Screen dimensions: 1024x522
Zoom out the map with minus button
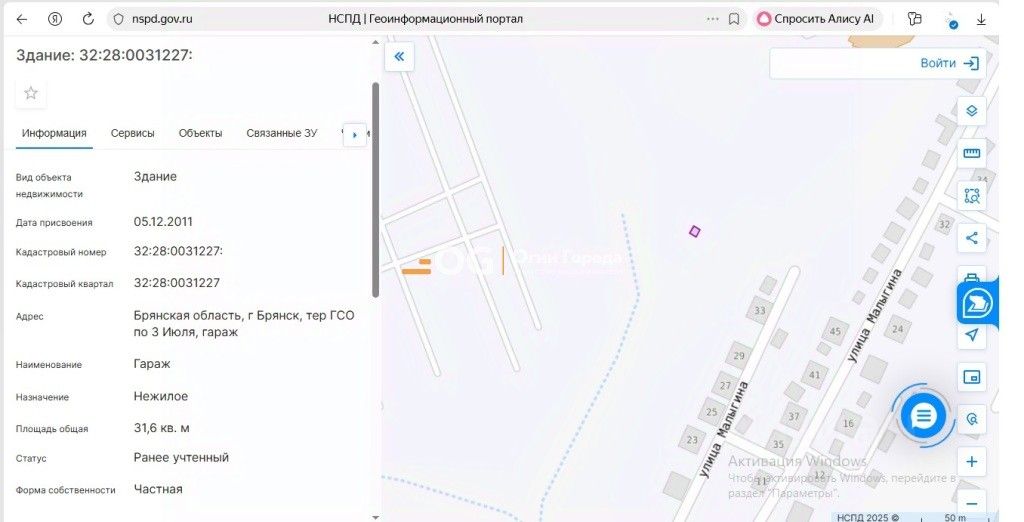(972, 504)
